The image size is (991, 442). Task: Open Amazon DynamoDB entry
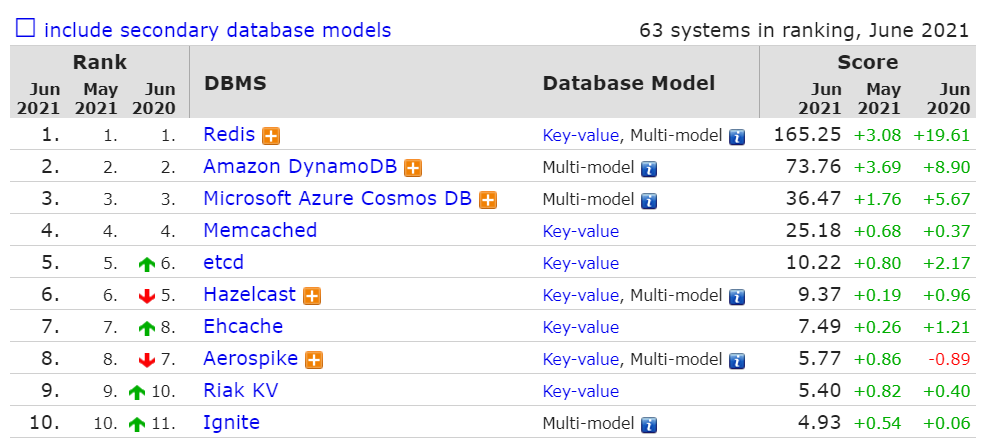(300, 166)
